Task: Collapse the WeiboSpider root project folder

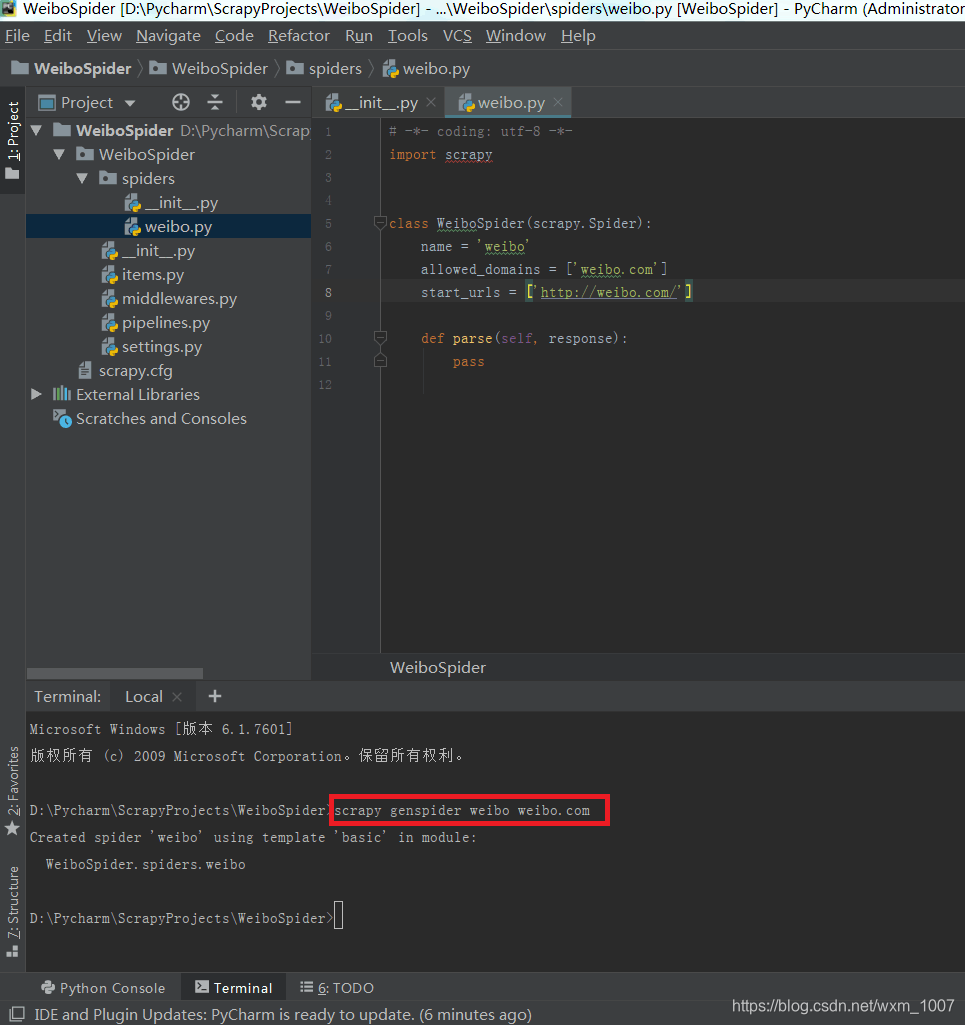Action: (x=37, y=130)
